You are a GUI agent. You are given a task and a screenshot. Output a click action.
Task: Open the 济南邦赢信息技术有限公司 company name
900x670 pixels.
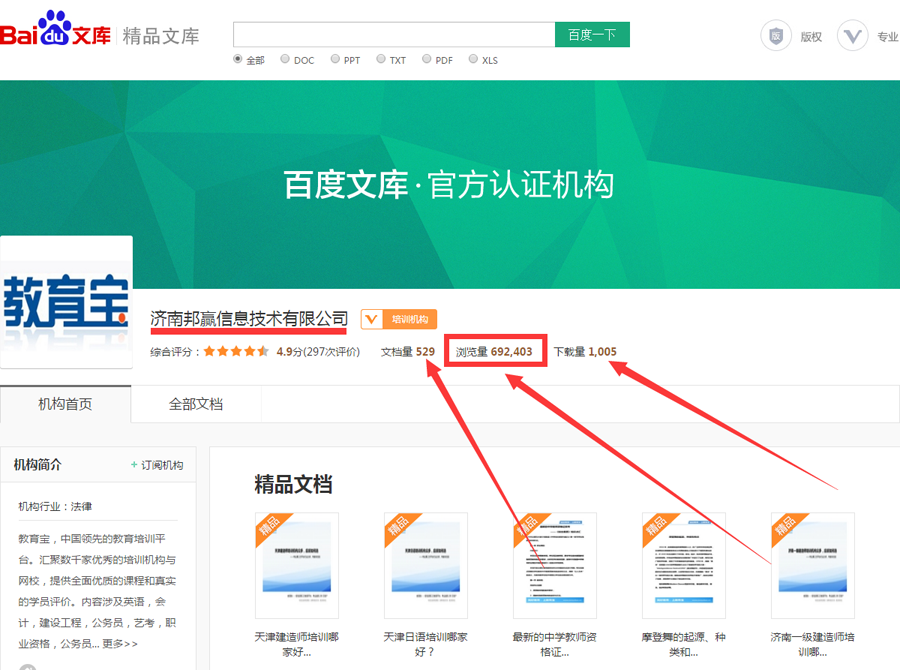pos(249,319)
